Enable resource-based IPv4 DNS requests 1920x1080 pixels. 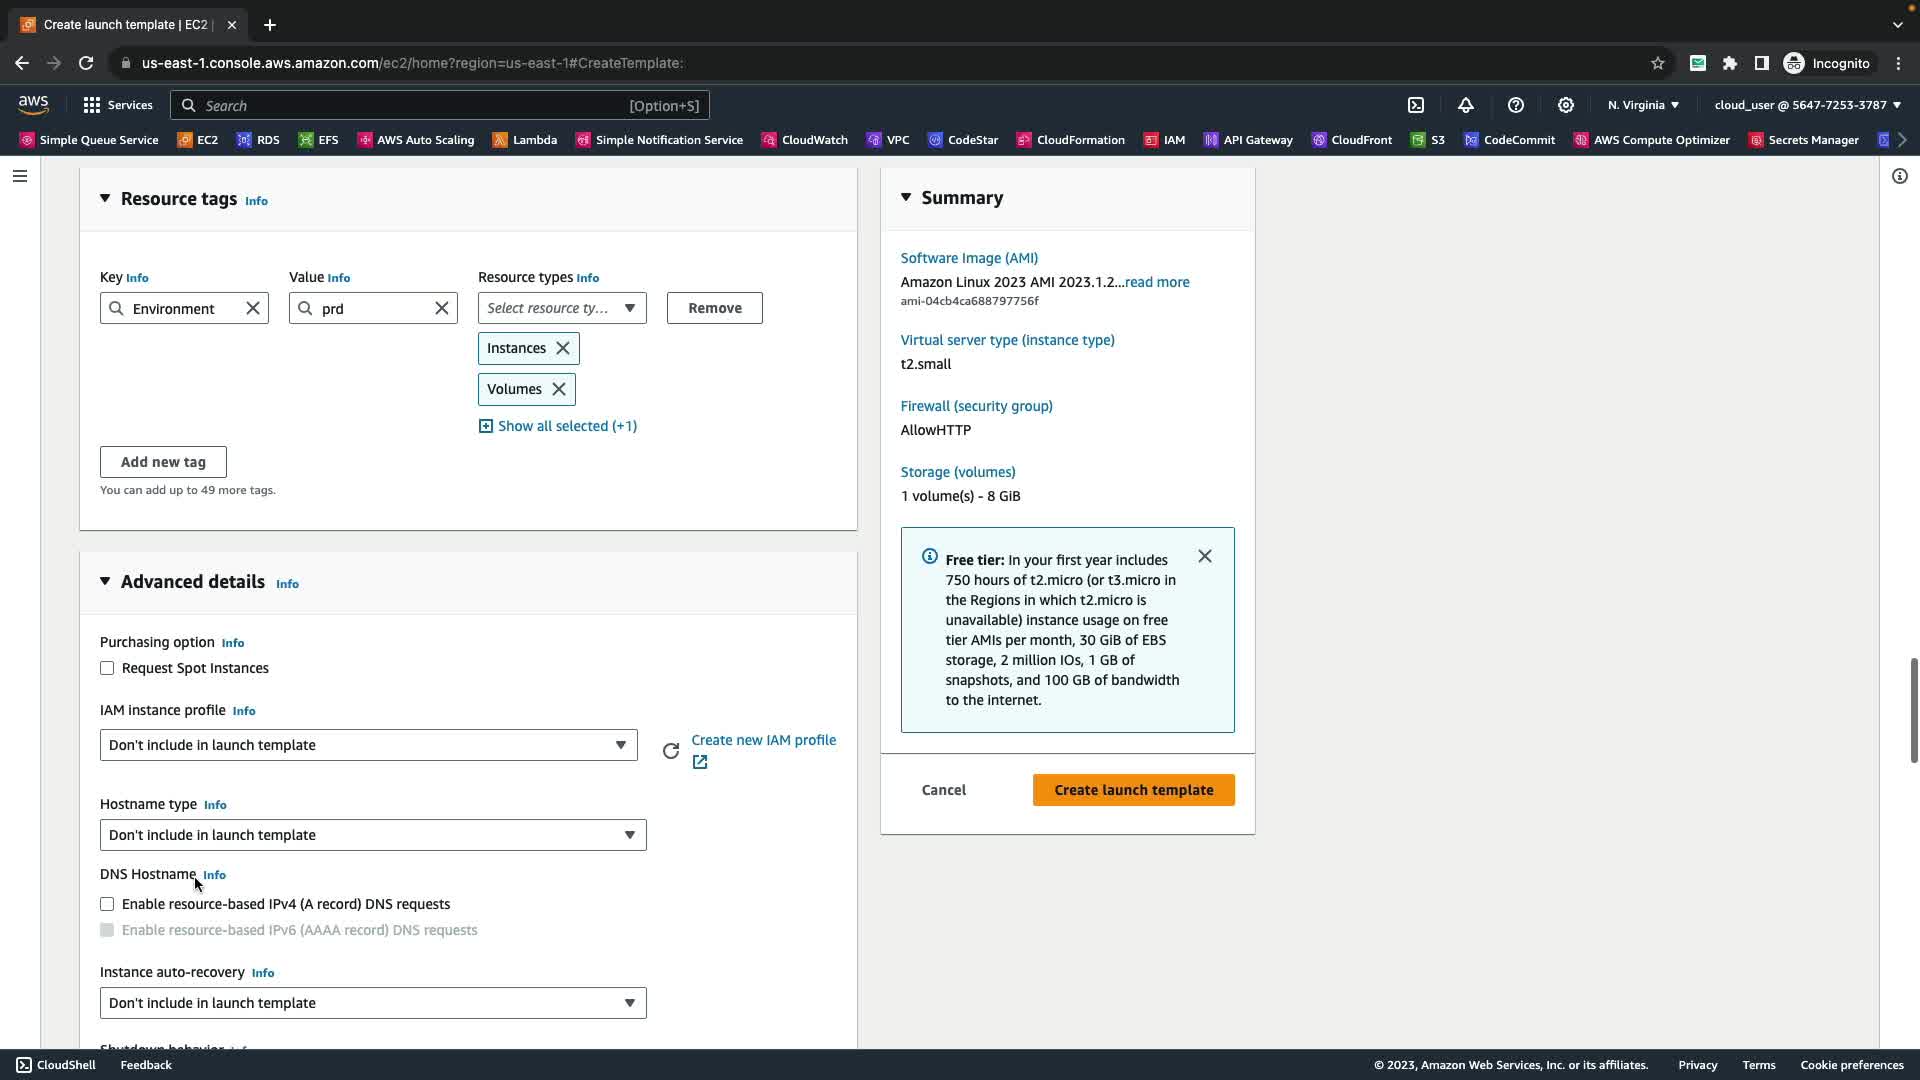(x=107, y=904)
